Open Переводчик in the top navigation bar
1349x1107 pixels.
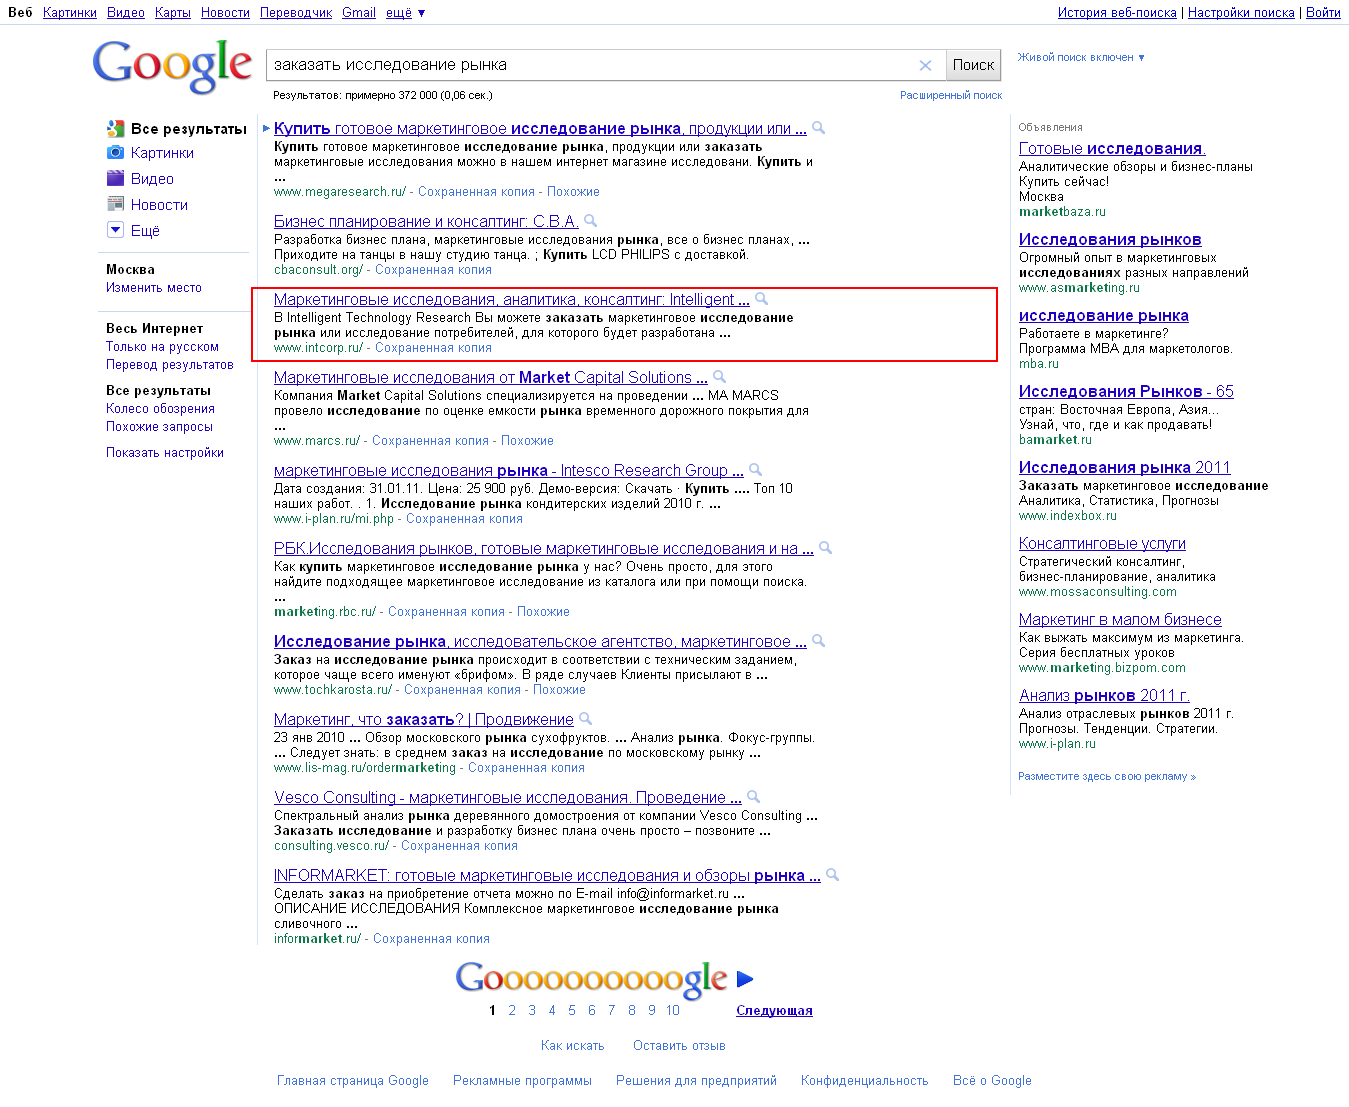point(296,13)
